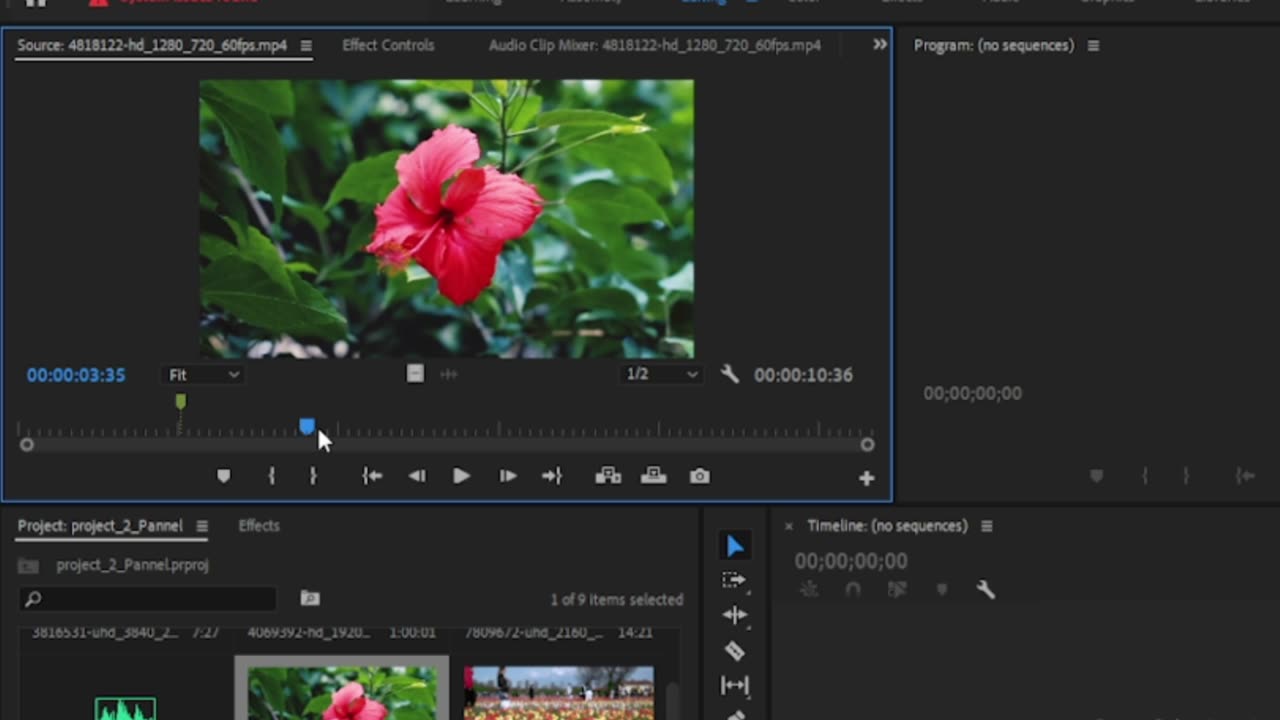
Task: Click the green marker on source ruler
Action: (180, 401)
